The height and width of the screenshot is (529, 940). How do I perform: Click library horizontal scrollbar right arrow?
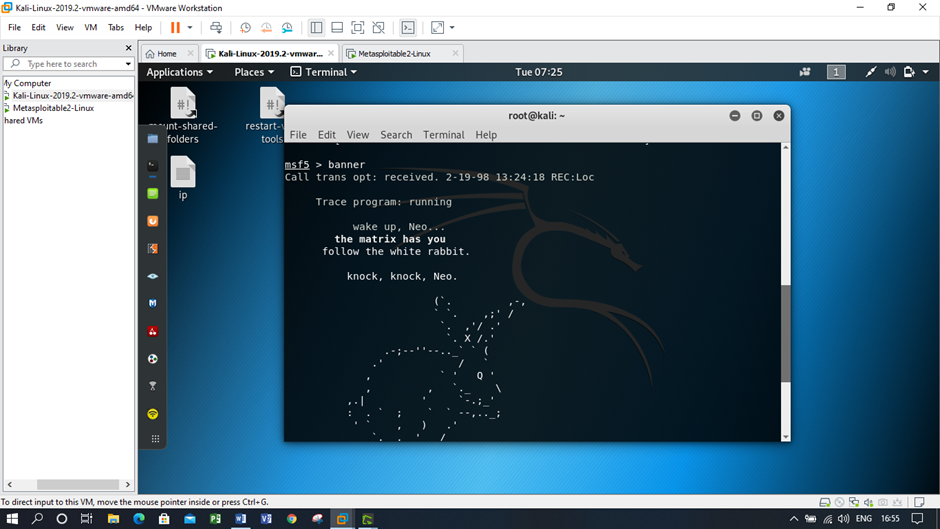point(128,485)
